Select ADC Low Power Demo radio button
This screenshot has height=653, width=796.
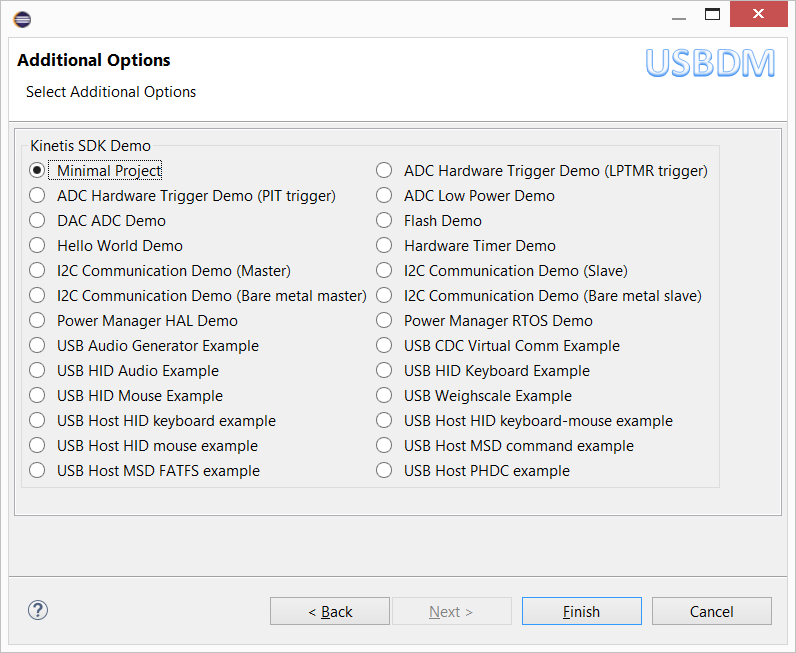coord(384,196)
